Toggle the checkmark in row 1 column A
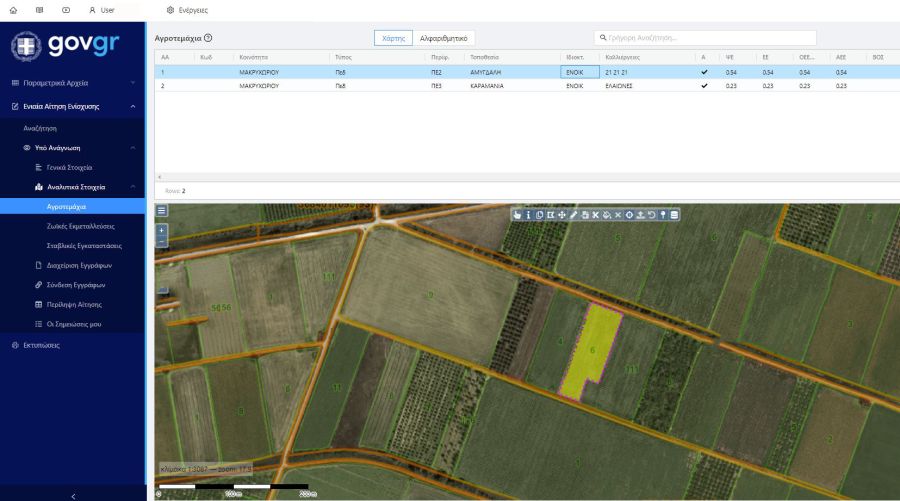Image resolution: width=900 pixels, height=501 pixels. pyautogui.click(x=704, y=73)
